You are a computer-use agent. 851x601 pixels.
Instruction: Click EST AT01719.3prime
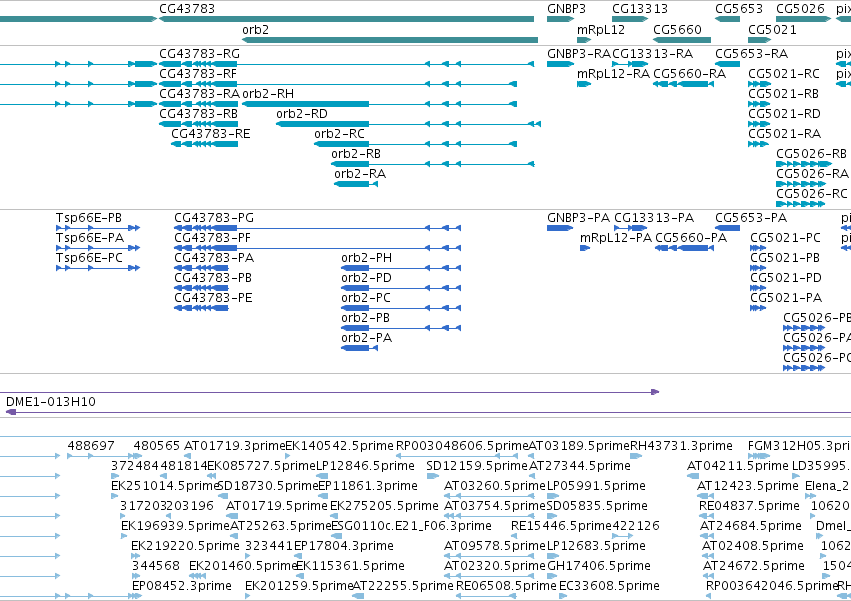point(234,446)
